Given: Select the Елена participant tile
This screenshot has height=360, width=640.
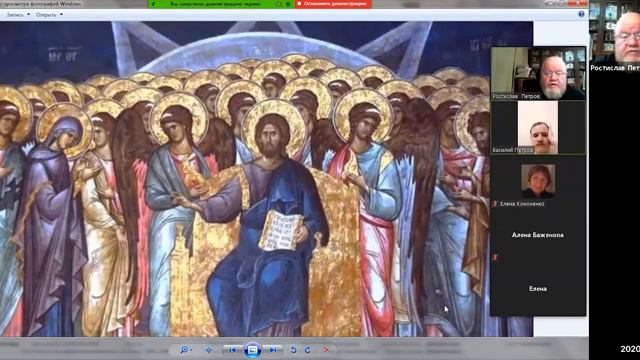Looking at the screenshot, I should coord(538,289).
